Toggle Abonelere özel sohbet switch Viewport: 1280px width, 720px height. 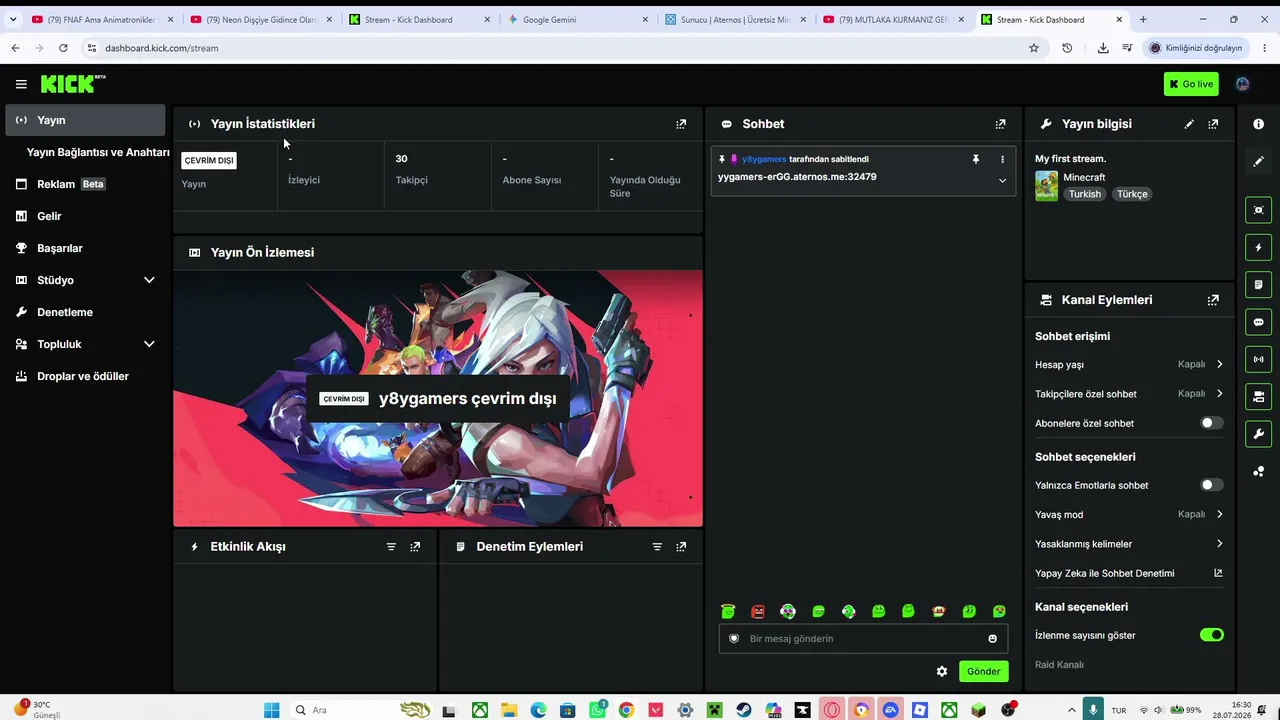tap(1211, 423)
